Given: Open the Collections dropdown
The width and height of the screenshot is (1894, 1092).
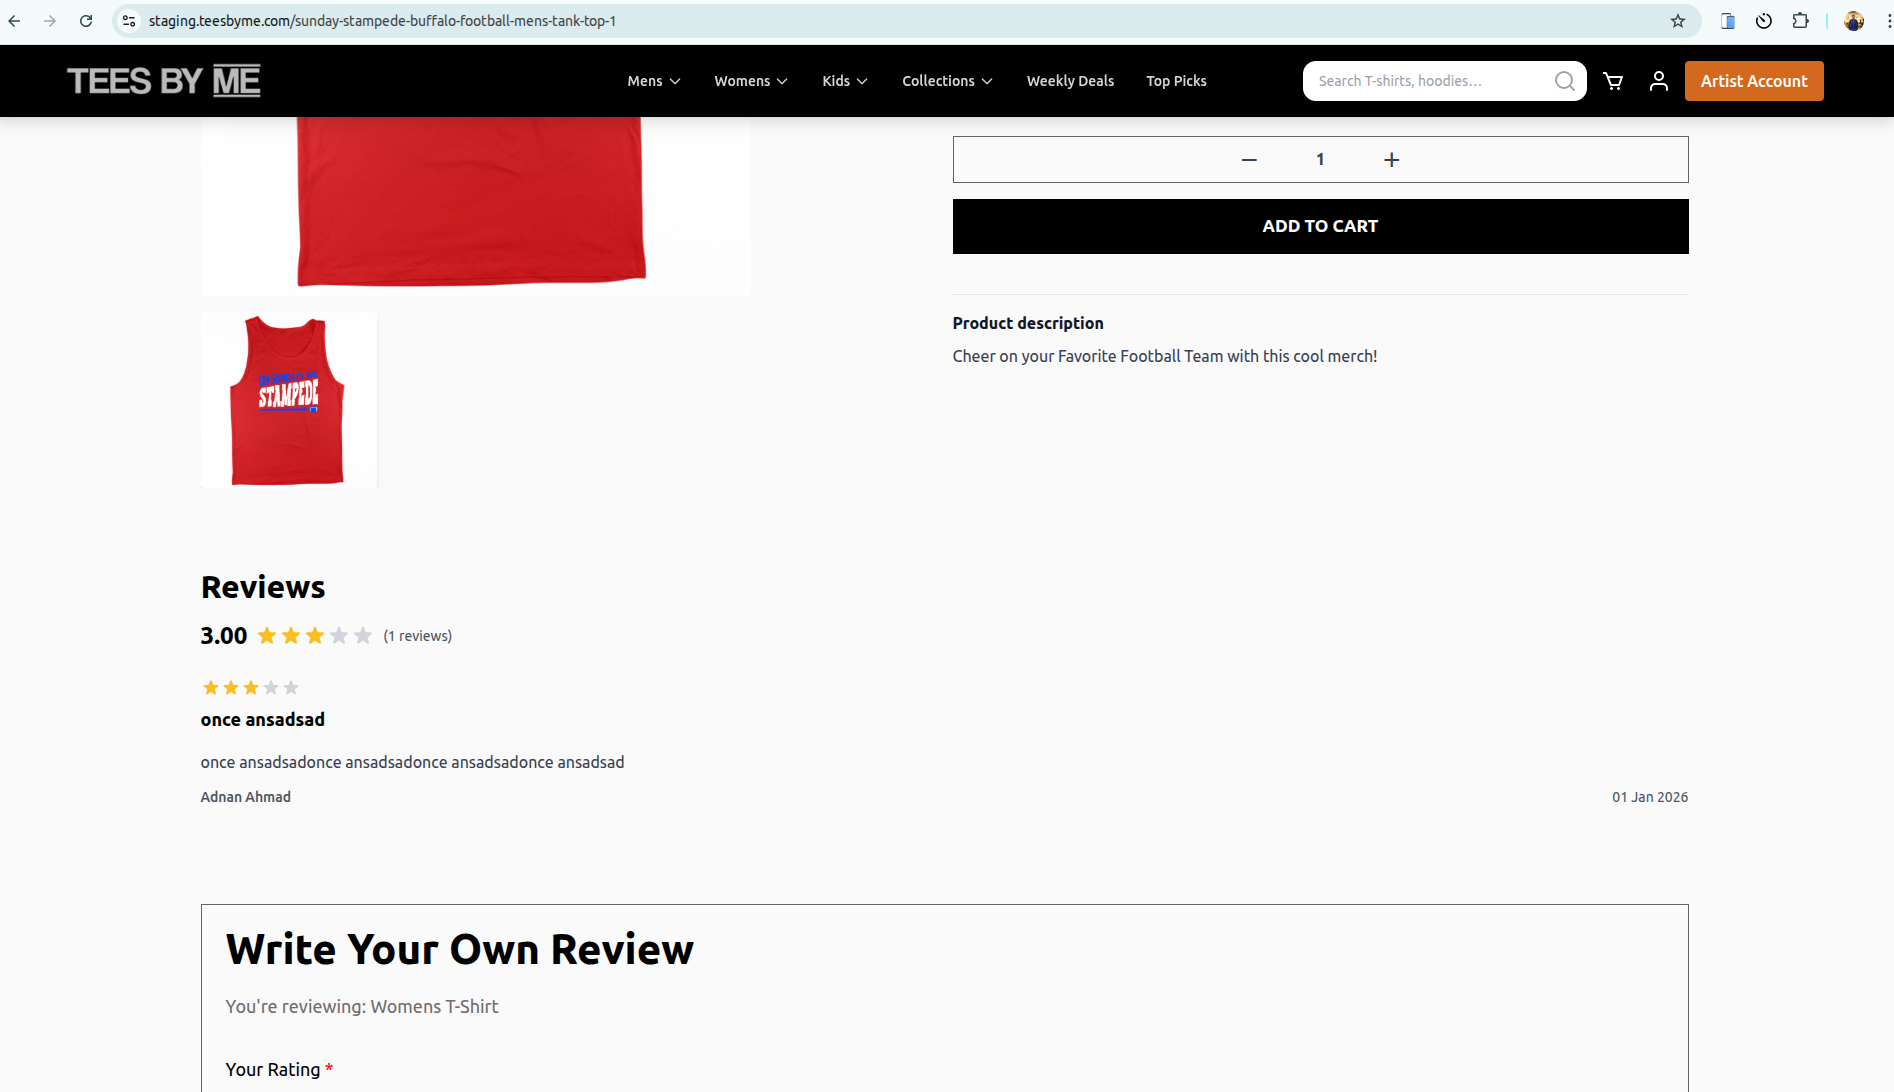Looking at the screenshot, I should point(946,81).
